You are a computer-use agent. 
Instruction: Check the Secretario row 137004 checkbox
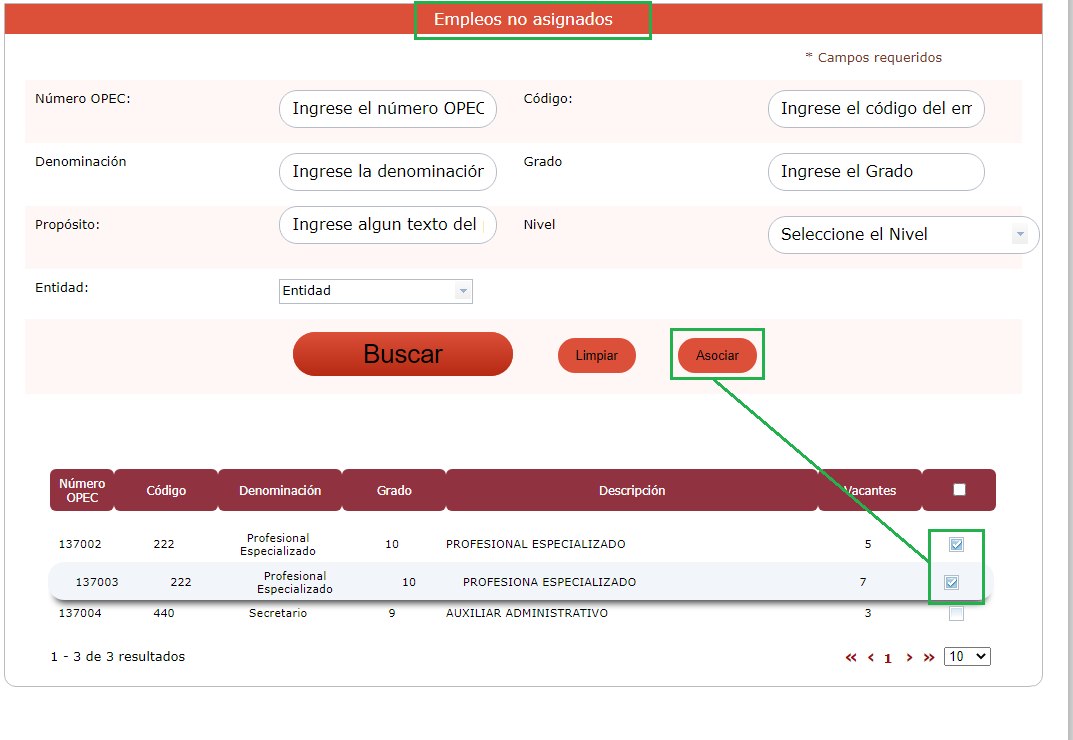pos(957,614)
